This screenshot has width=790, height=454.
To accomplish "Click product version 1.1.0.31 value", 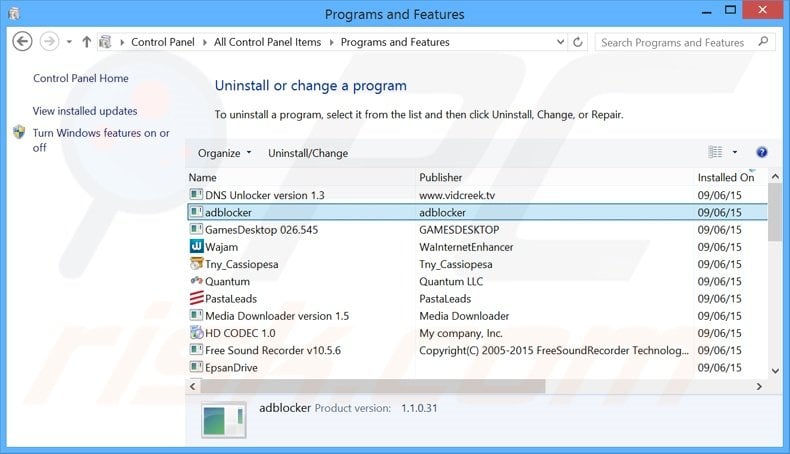I will [419, 408].
